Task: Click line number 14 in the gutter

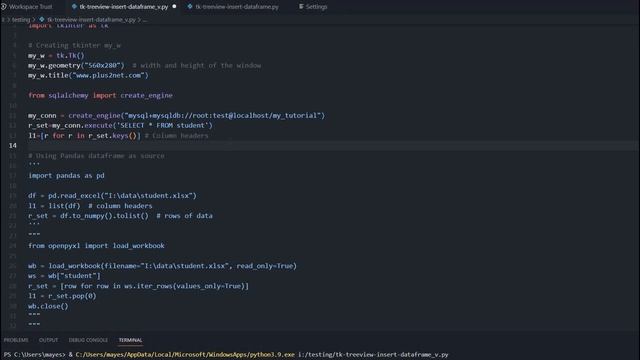Action: click(x=13, y=145)
